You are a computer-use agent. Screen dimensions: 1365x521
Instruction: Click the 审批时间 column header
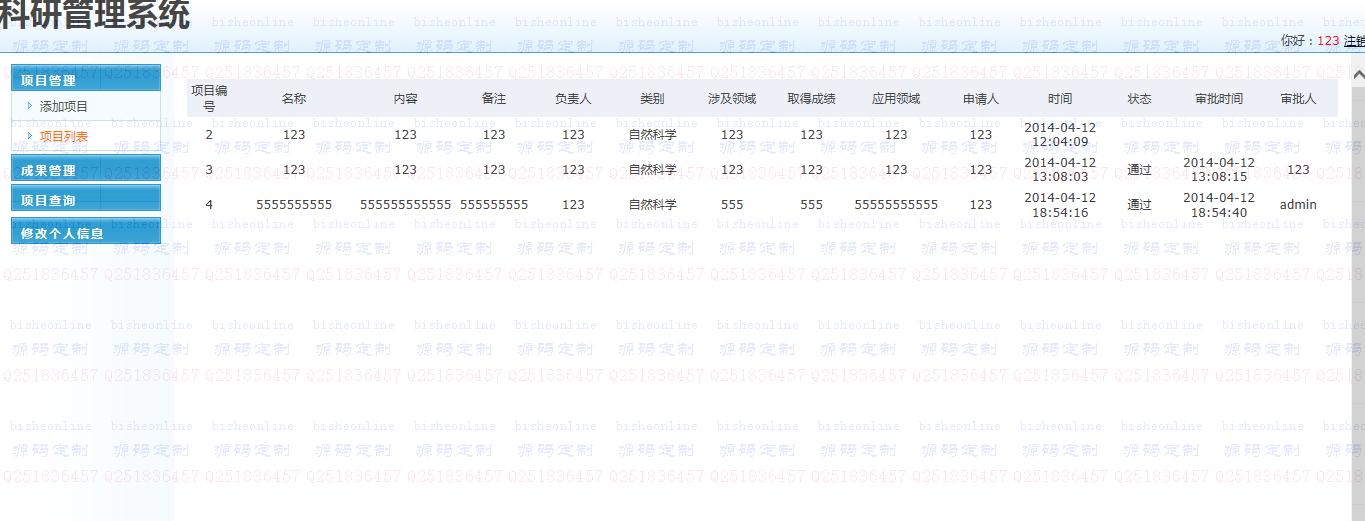(x=1219, y=98)
